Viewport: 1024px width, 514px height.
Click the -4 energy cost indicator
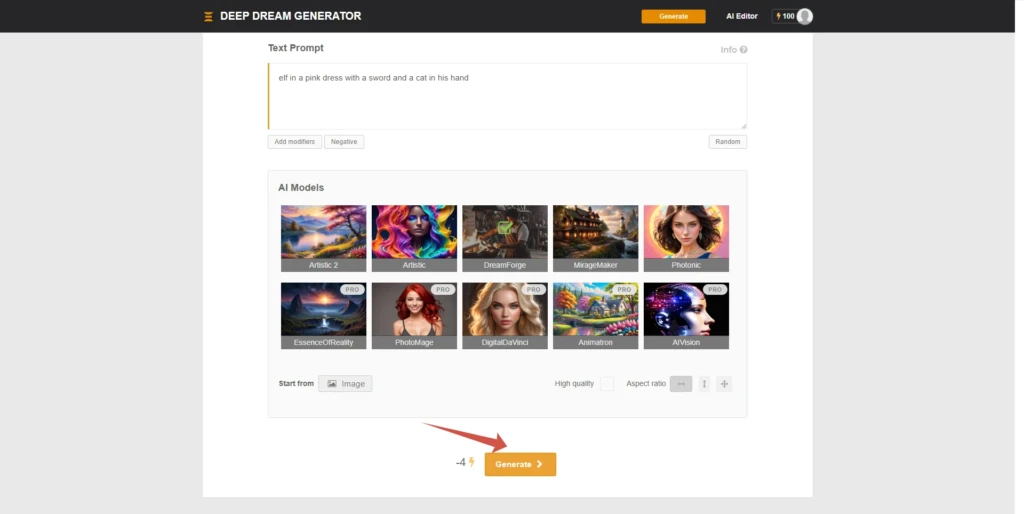(x=465, y=462)
